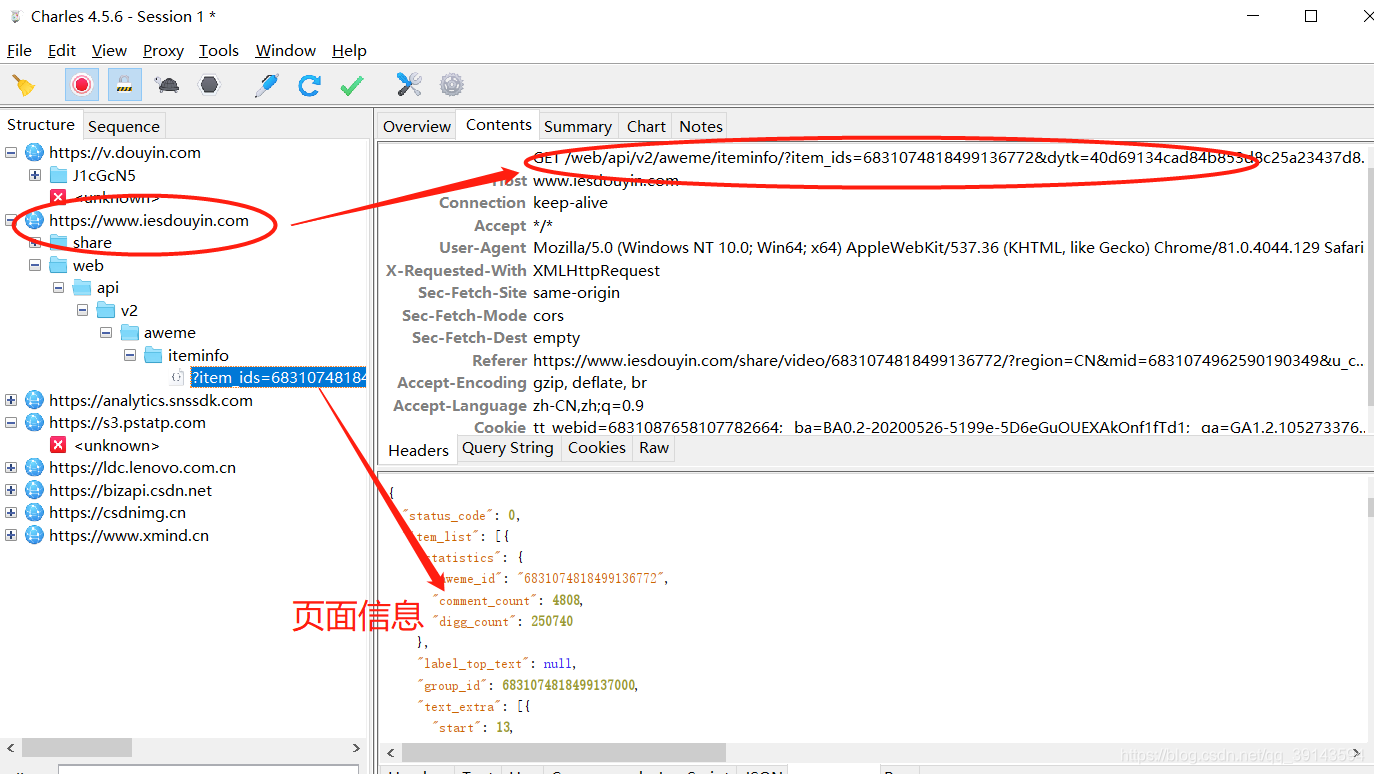Switch to the Structure tab
This screenshot has width=1374, height=774.
41,125
